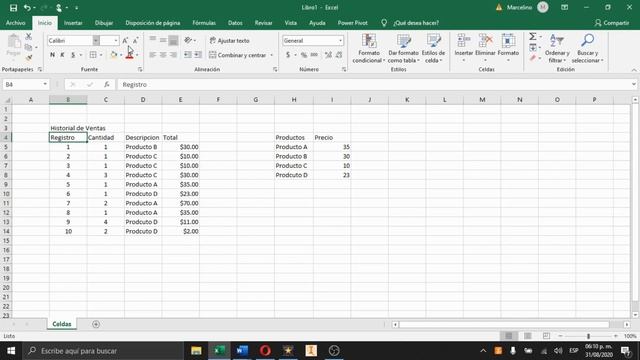This screenshot has height=360, width=640.
Task: Apply percent style format
Action: pyautogui.click(x=304, y=55)
